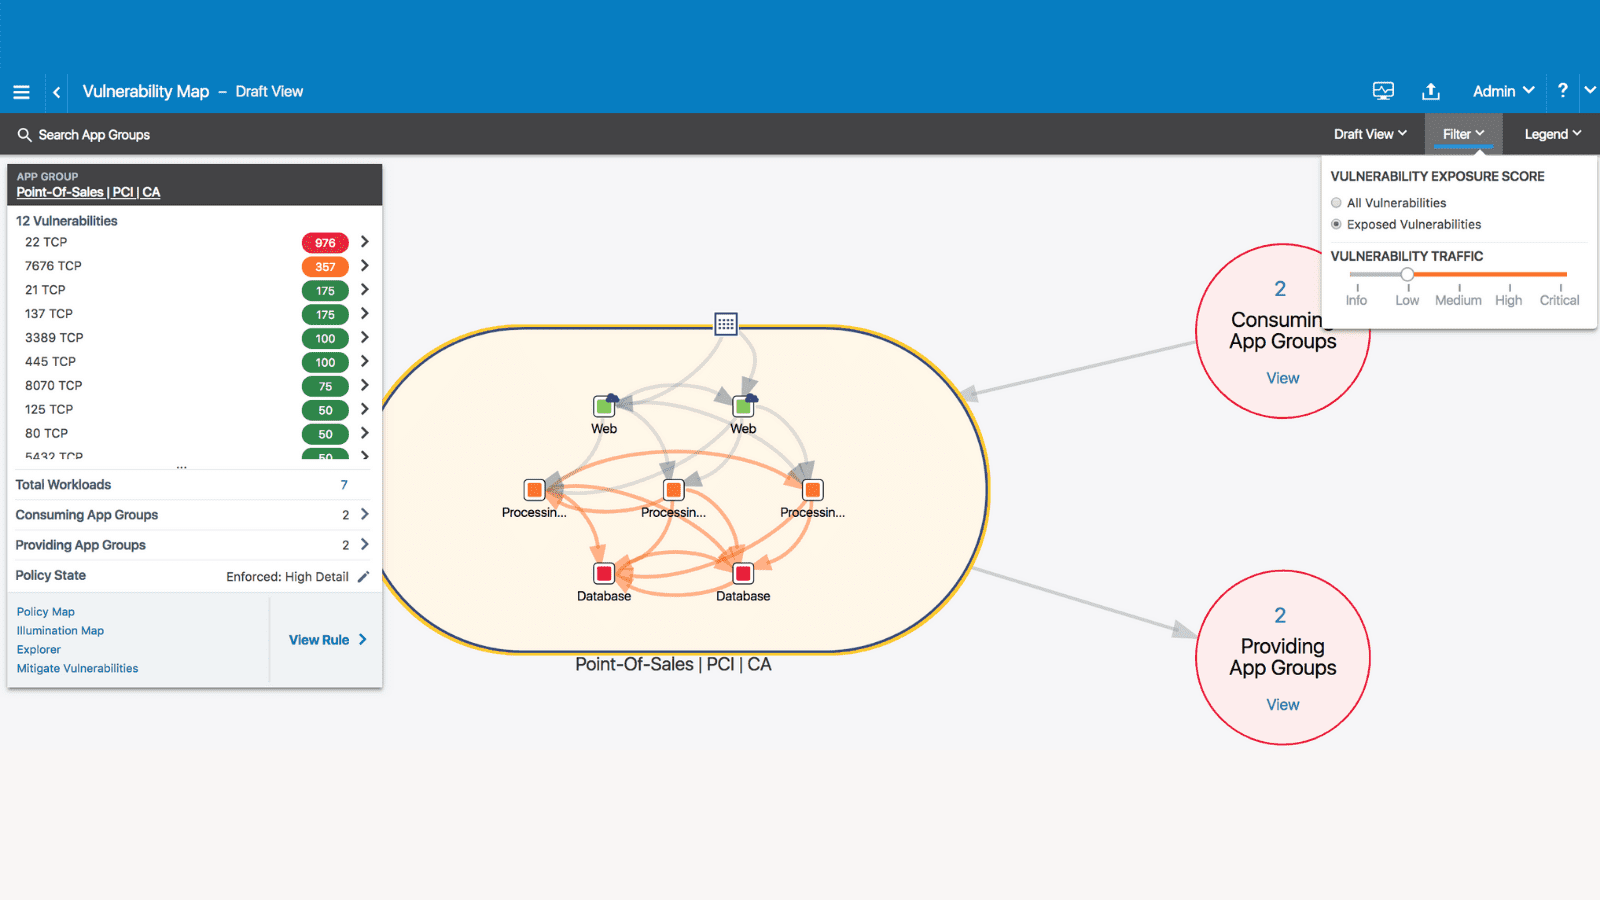View the Providing App Groups circle
The width and height of the screenshot is (1600, 900).
point(1283,705)
